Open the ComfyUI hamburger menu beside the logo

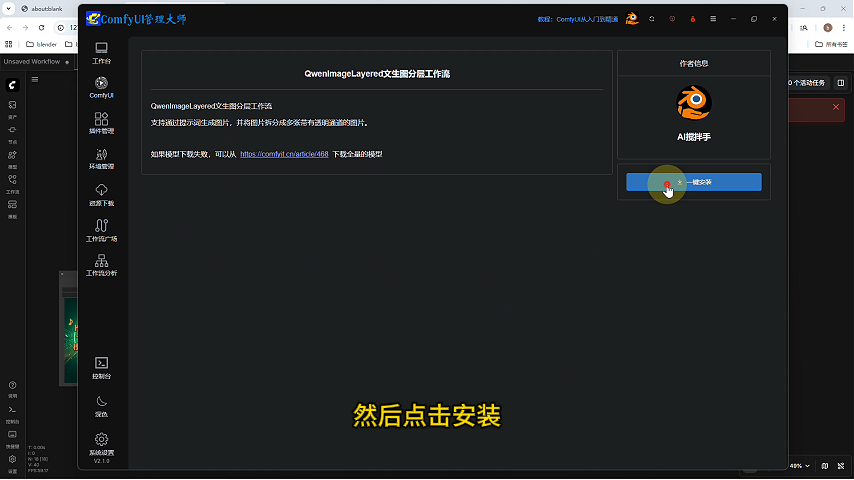(35, 80)
